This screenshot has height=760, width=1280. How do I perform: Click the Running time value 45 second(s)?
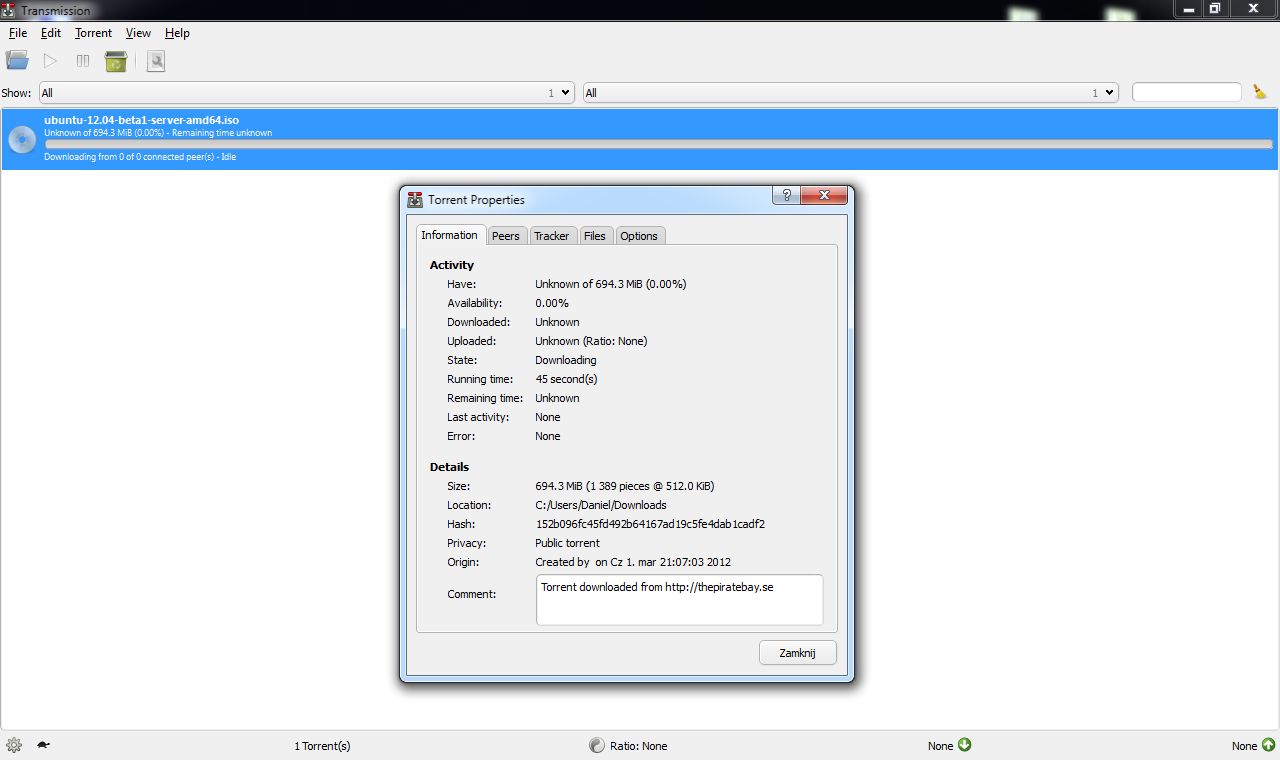pyautogui.click(x=566, y=379)
